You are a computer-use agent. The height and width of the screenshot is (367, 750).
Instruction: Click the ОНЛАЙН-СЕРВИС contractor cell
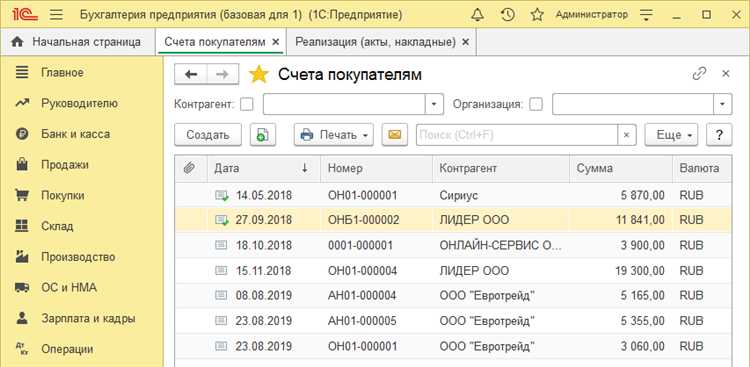[x=501, y=245]
